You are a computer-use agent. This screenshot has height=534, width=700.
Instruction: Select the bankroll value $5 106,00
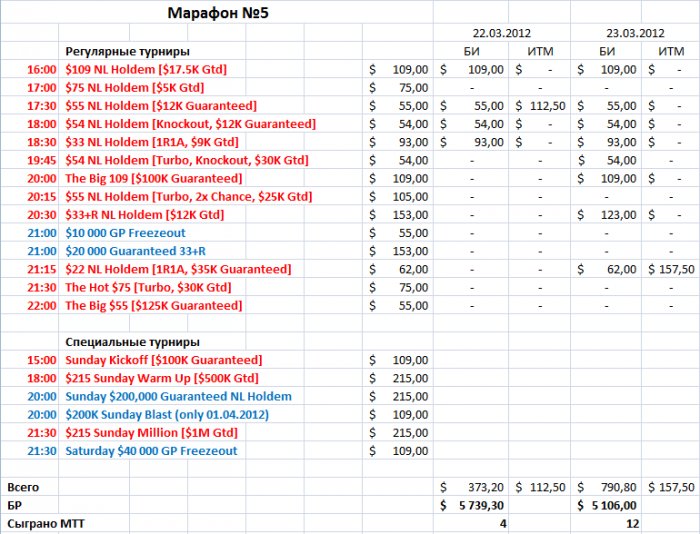click(607, 505)
